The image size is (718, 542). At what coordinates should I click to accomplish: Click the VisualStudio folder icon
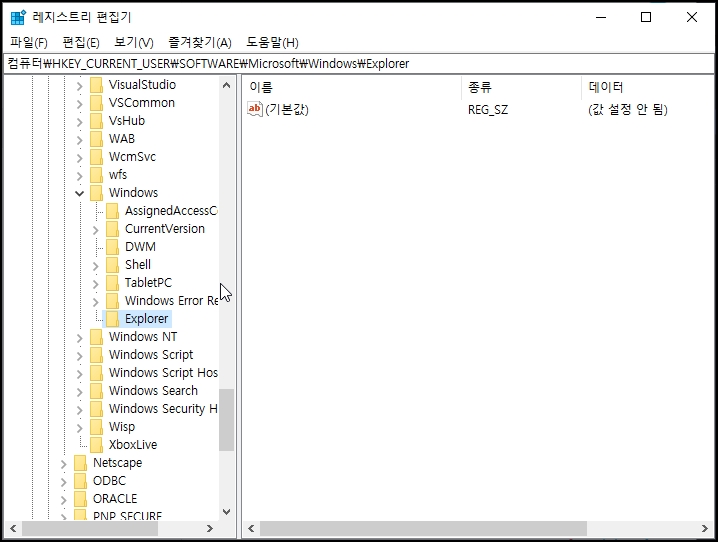click(x=97, y=85)
